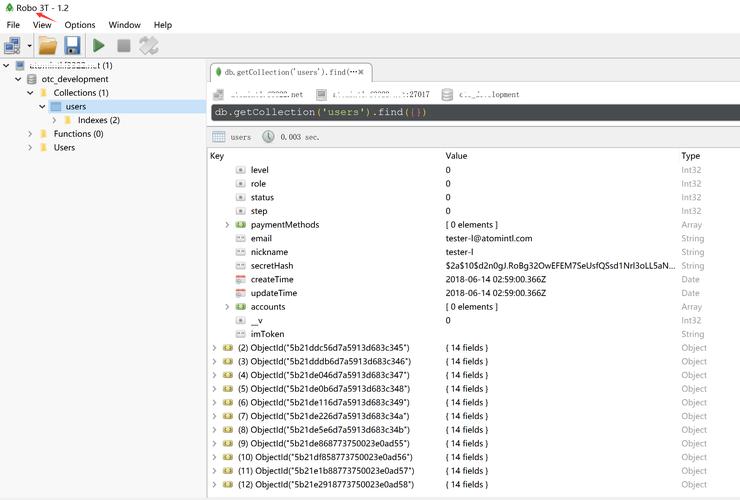
Task: Open the File menu
Action: [x=13, y=25]
